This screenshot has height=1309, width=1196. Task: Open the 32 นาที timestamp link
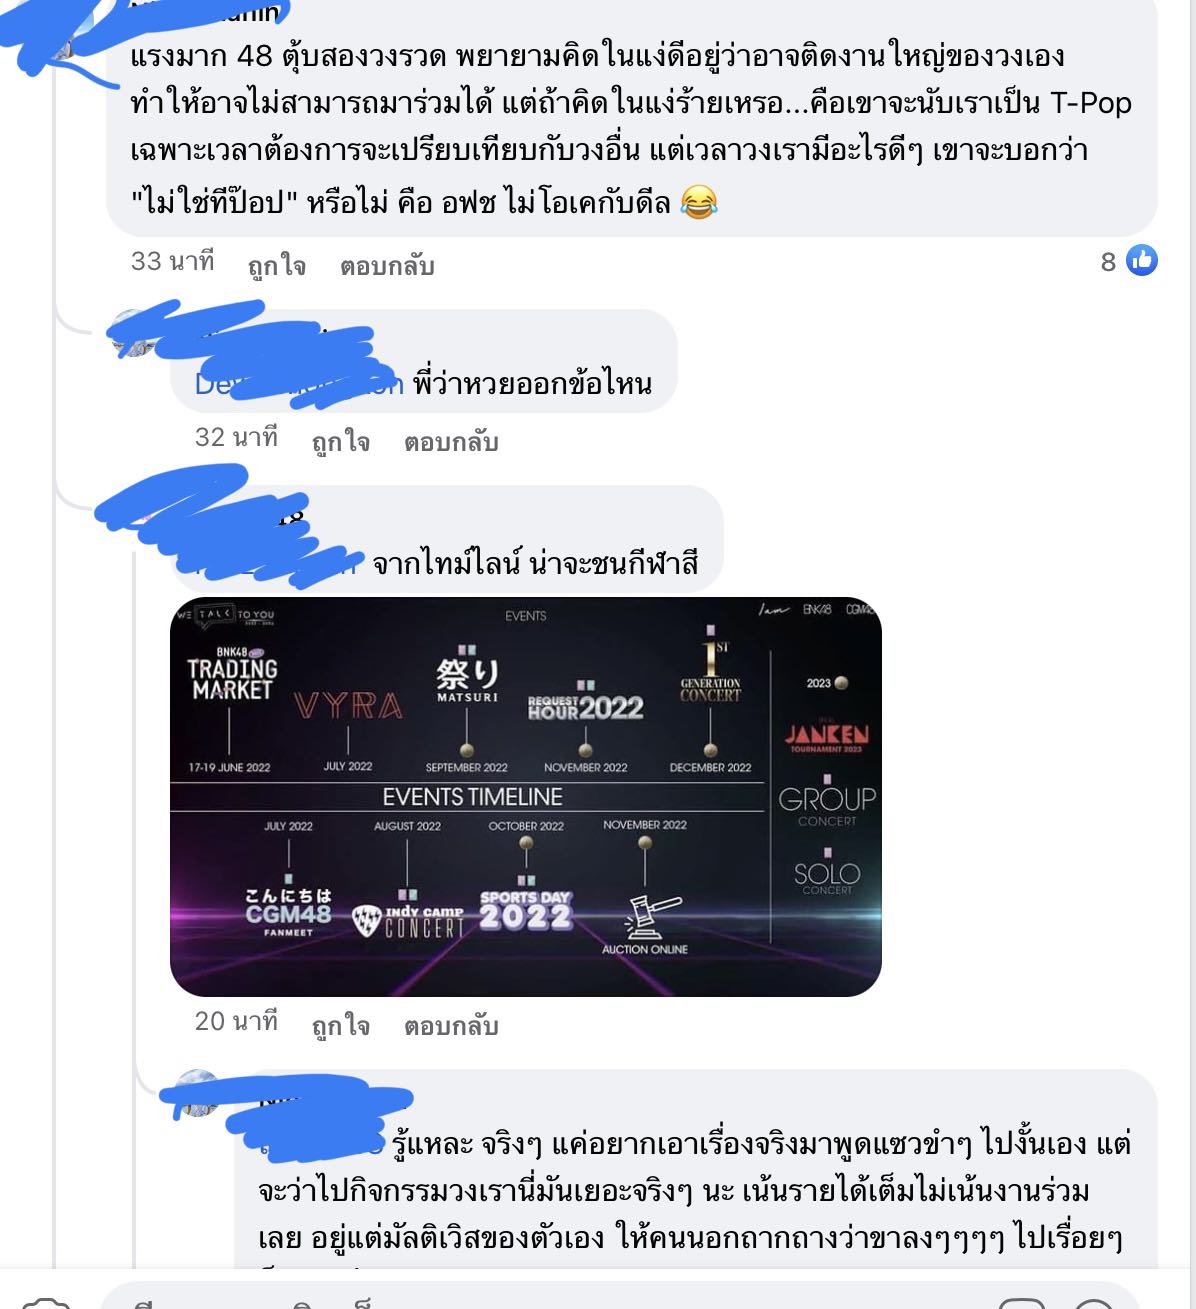tap(237, 438)
